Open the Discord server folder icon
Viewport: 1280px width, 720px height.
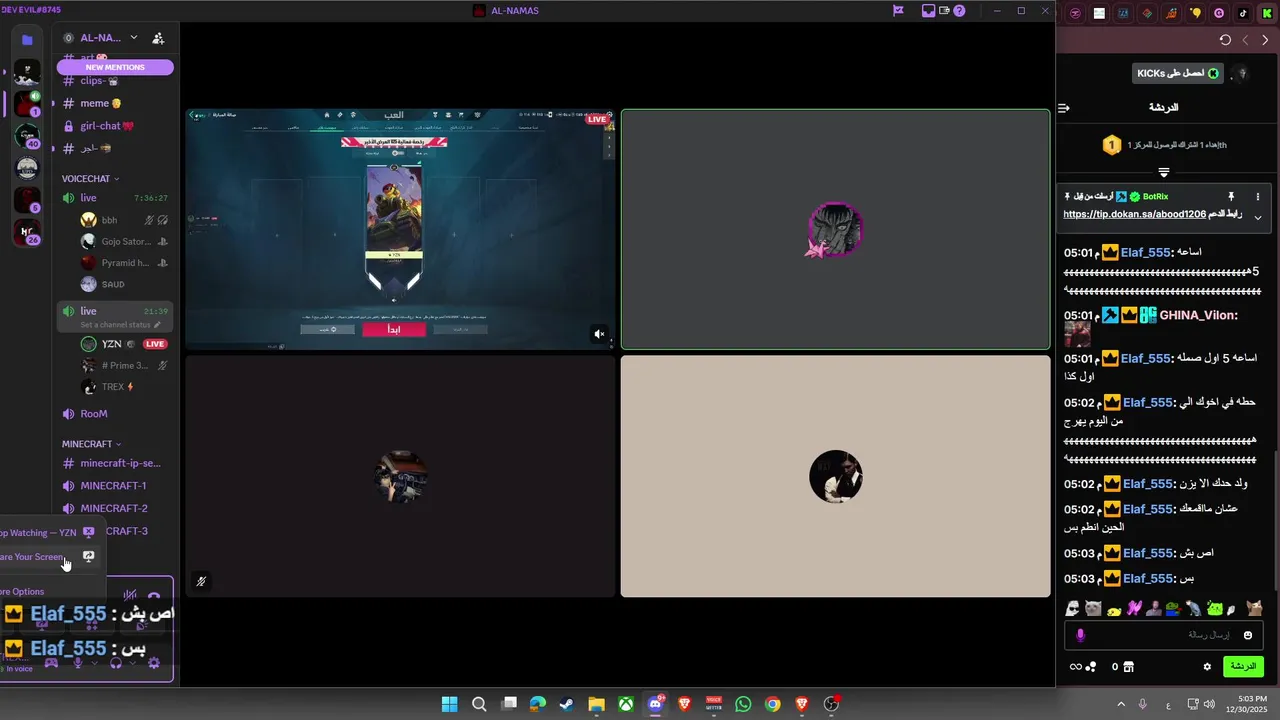(x=27, y=39)
